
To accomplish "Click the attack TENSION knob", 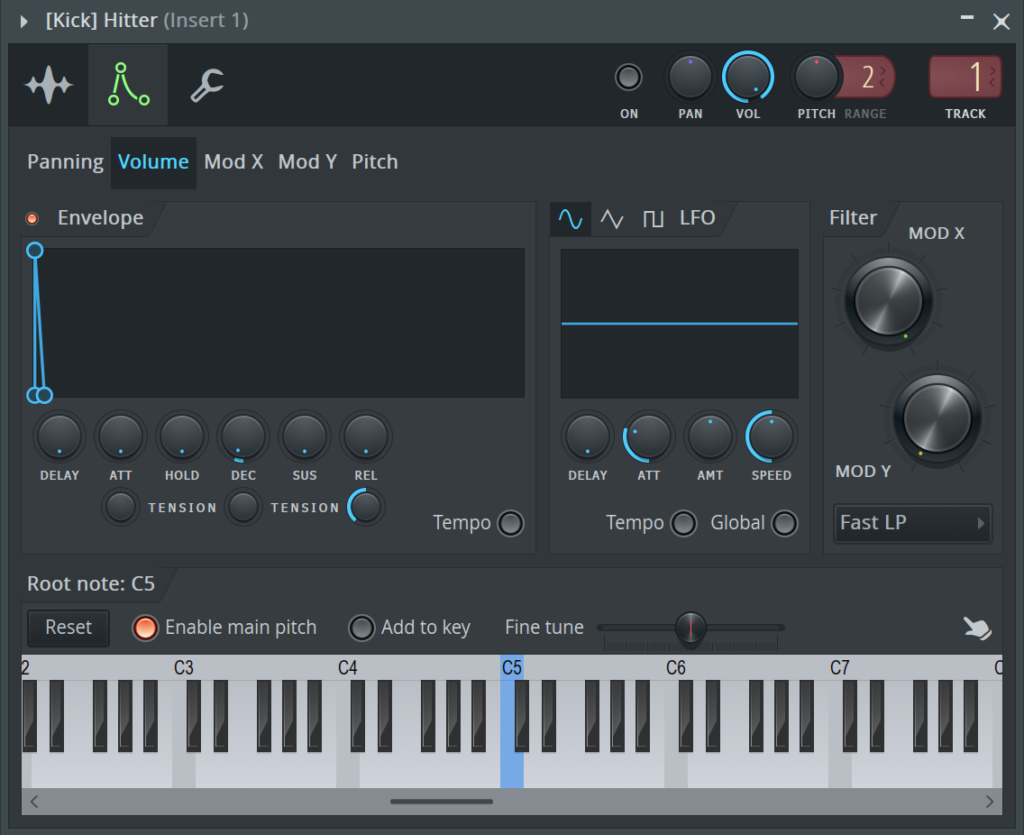I will 121,507.
